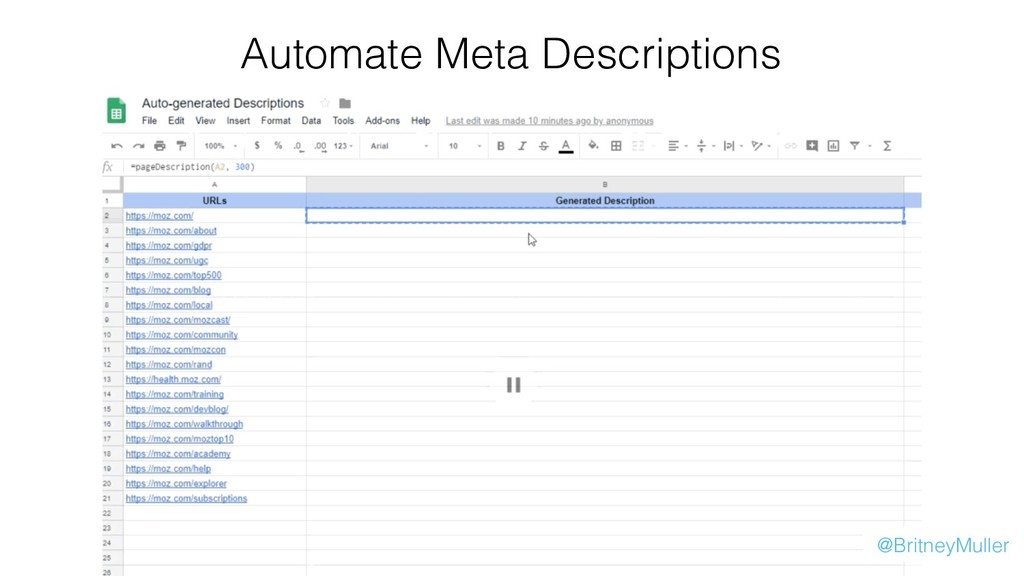Click the Filter funnel icon
The height and width of the screenshot is (576, 1024).
[x=854, y=146]
